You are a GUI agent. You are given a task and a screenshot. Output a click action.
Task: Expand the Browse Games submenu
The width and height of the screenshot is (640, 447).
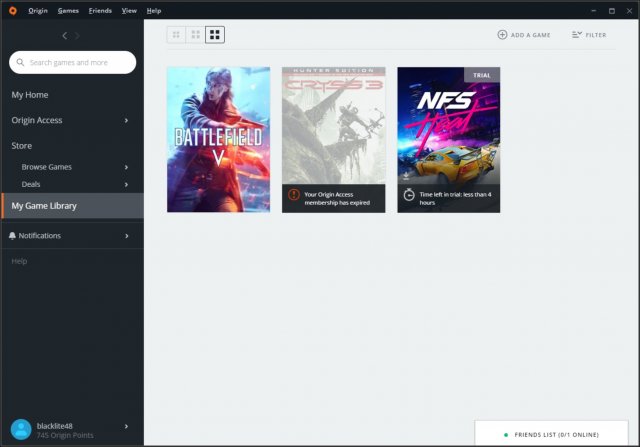tap(126, 167)
